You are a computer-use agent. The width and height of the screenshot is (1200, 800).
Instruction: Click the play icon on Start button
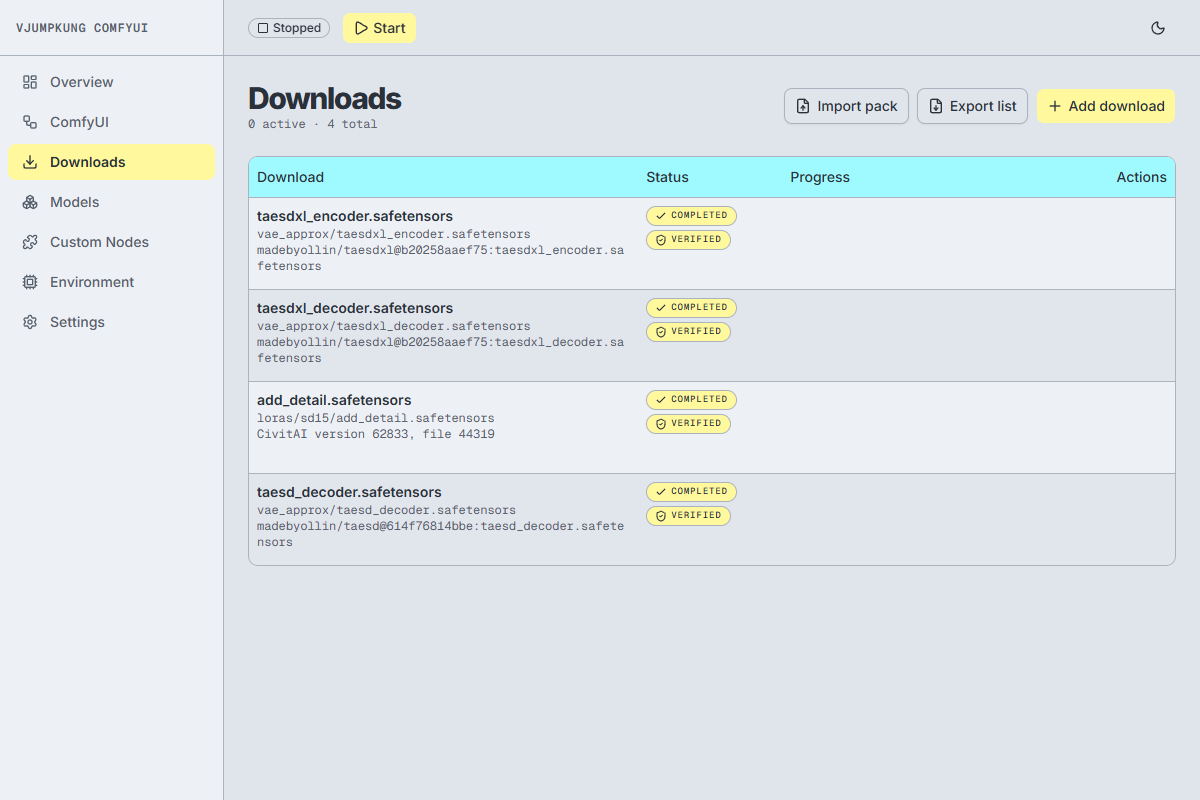(x=361, y=28)
